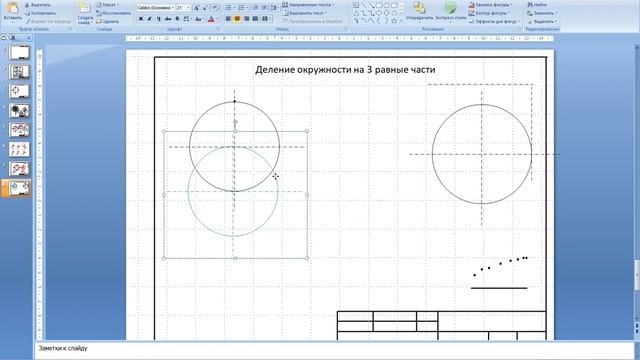
Task: Toggle underline formatting
Action: 159,19
